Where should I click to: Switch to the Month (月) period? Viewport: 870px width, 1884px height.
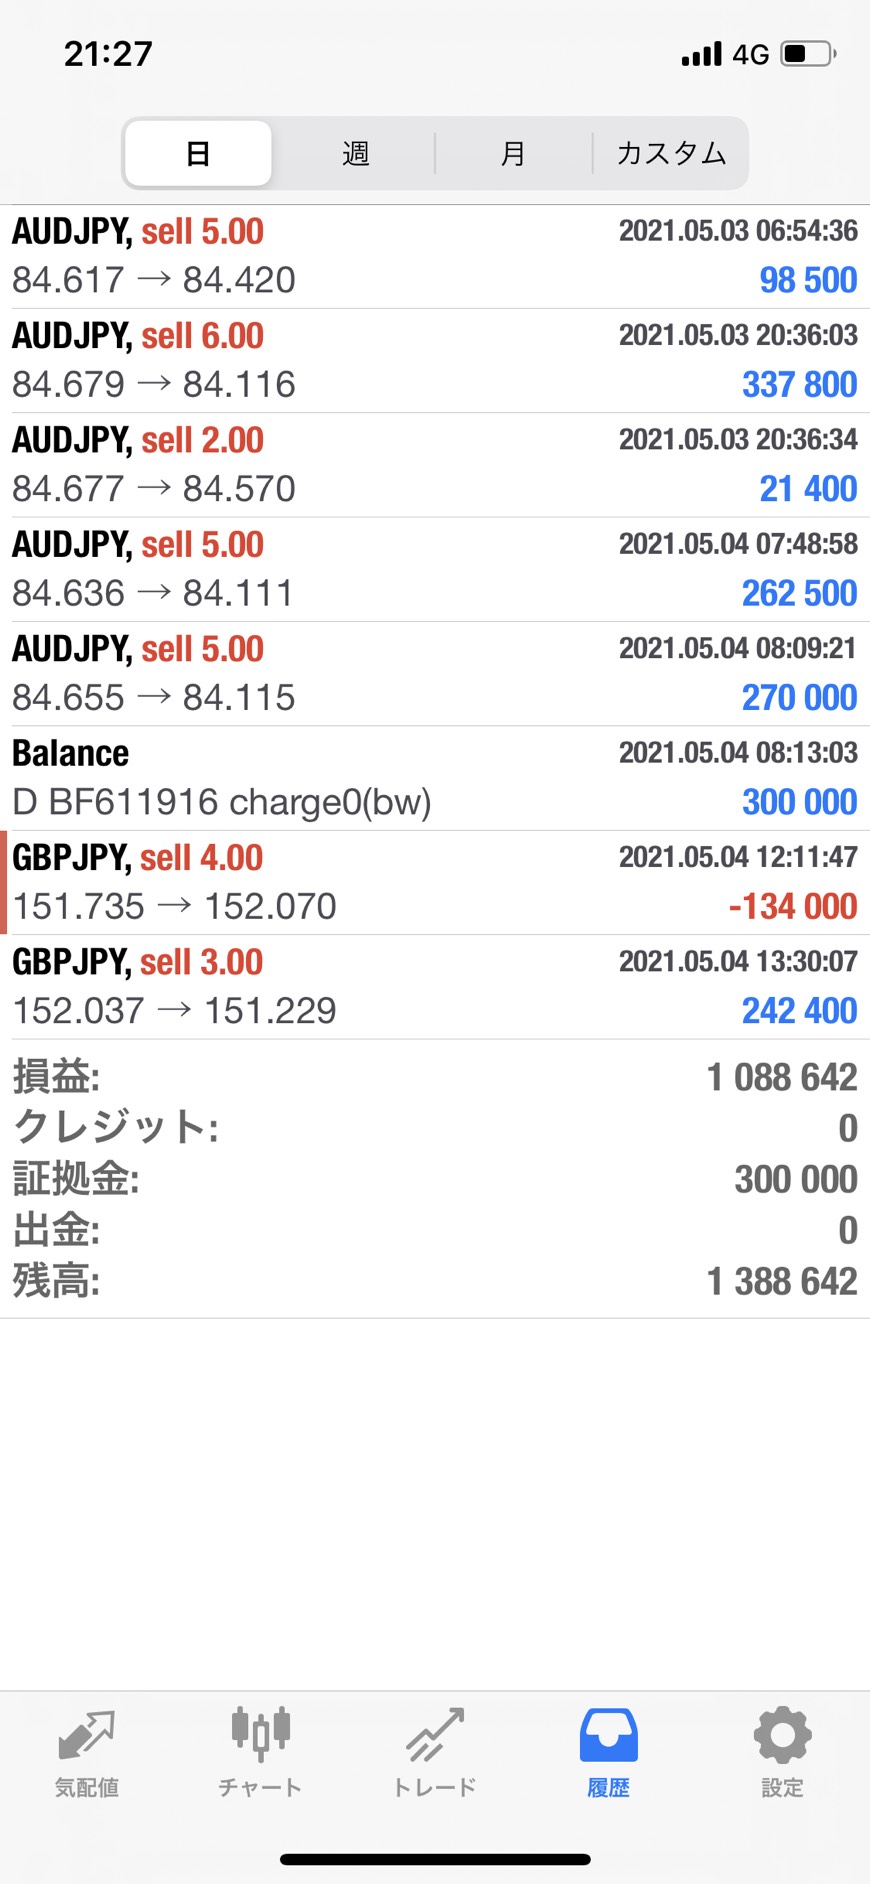[x=513, y=154]
